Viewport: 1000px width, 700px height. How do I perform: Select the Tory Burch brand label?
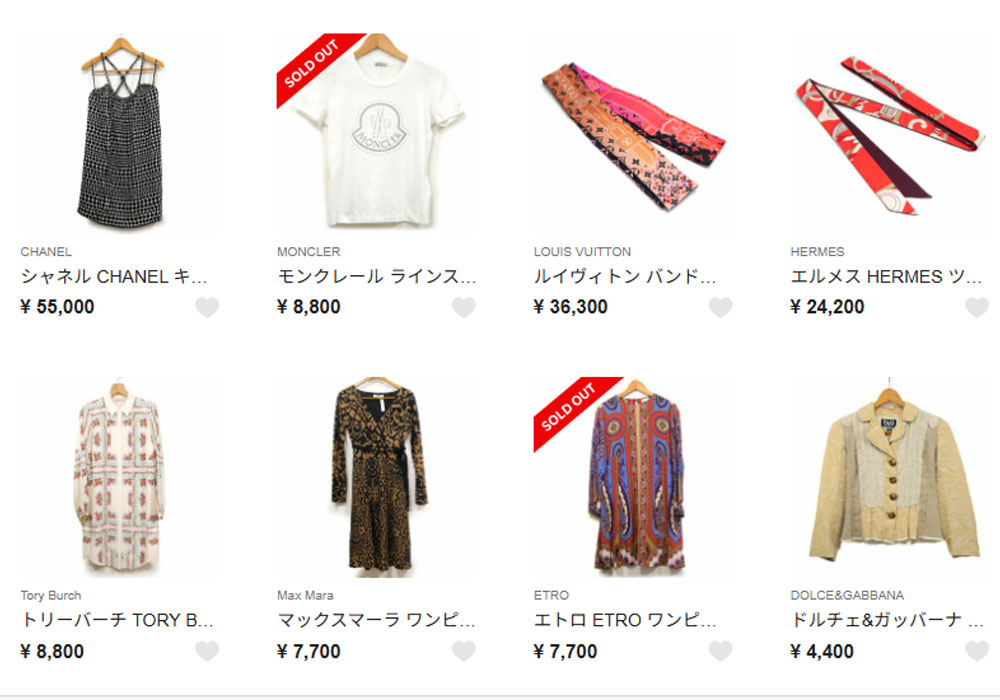tap(51, 595)
